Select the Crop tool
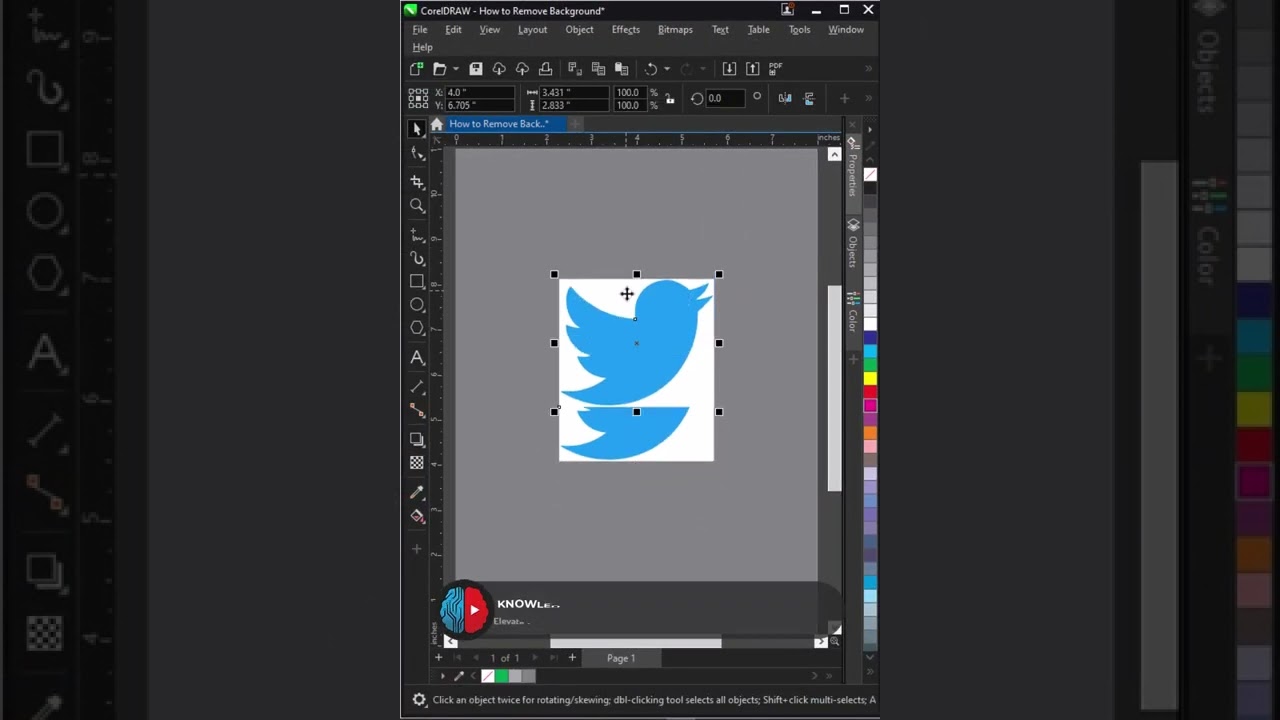This screenshot has width=1280, height=720. coord(417,182)
